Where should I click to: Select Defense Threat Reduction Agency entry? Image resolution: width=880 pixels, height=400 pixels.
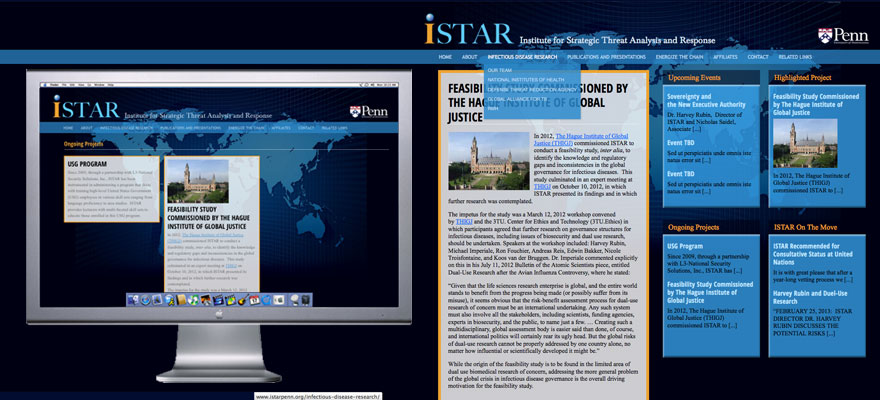531,89
